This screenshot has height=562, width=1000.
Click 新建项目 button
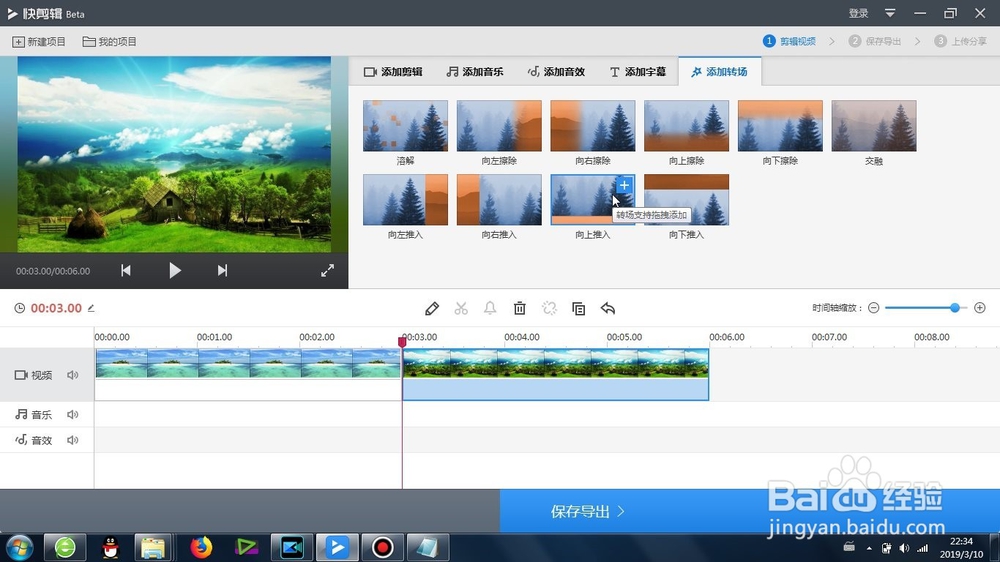(39, 41)
